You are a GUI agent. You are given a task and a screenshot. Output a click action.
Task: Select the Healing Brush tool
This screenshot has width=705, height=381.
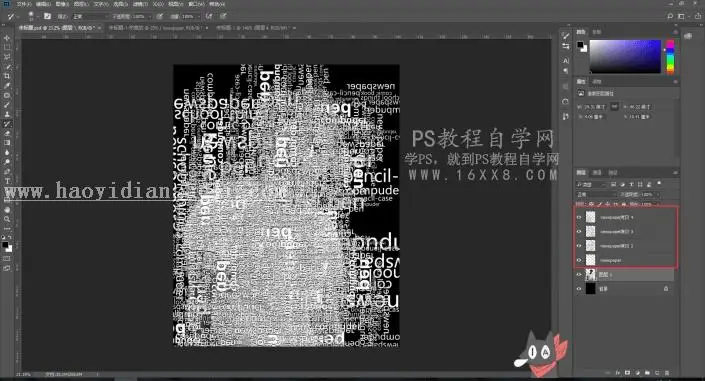pos(7,95)
